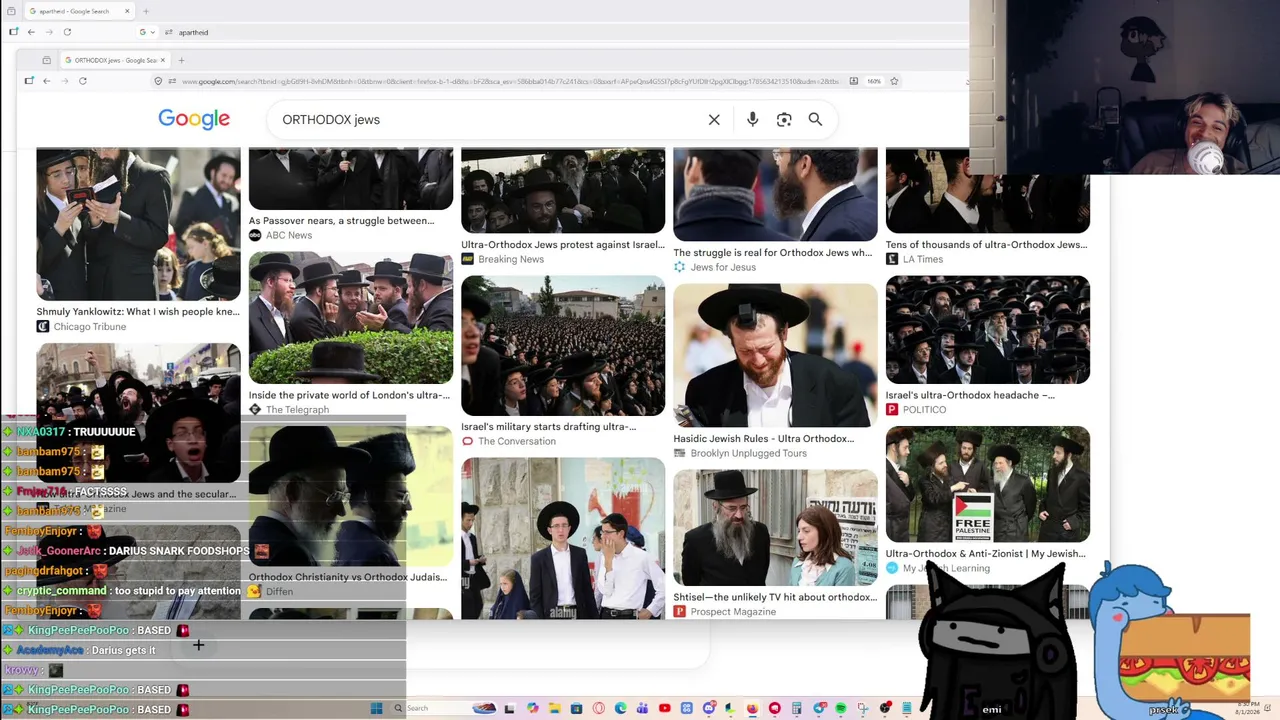
Task: Bookmark this page with the star icon
Action: 894,81
